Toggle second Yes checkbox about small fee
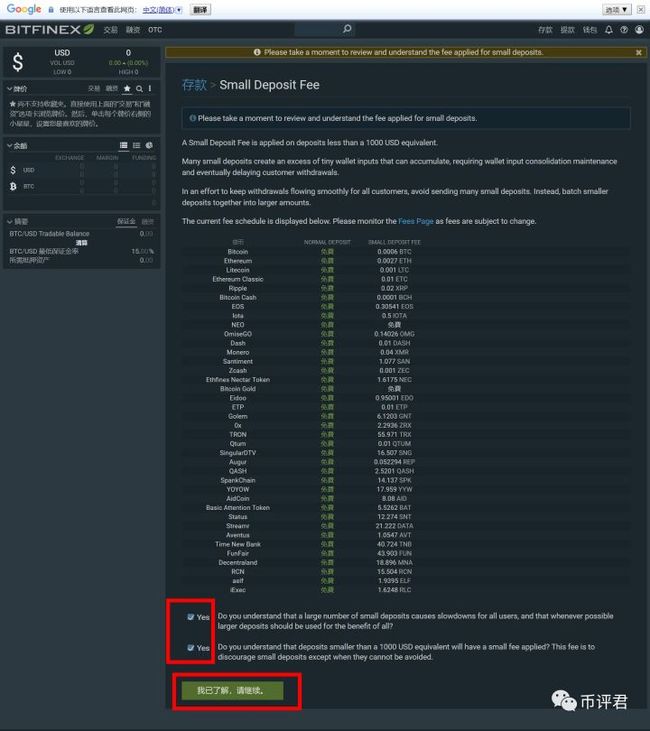Screen dimensions: 650x731 pyautogui.click(x=190, y=648)
